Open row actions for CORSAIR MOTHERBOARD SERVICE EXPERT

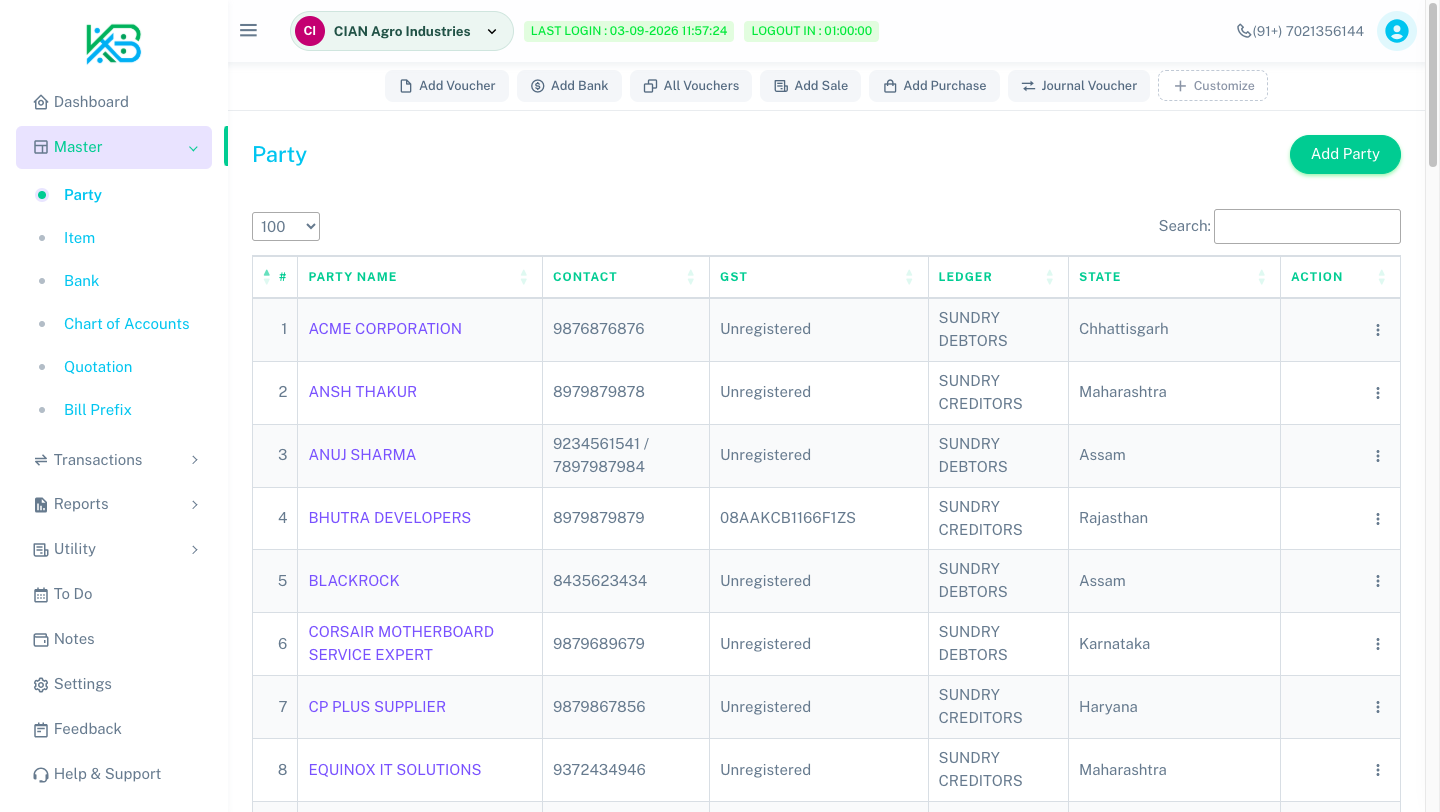click(1378, 644)
